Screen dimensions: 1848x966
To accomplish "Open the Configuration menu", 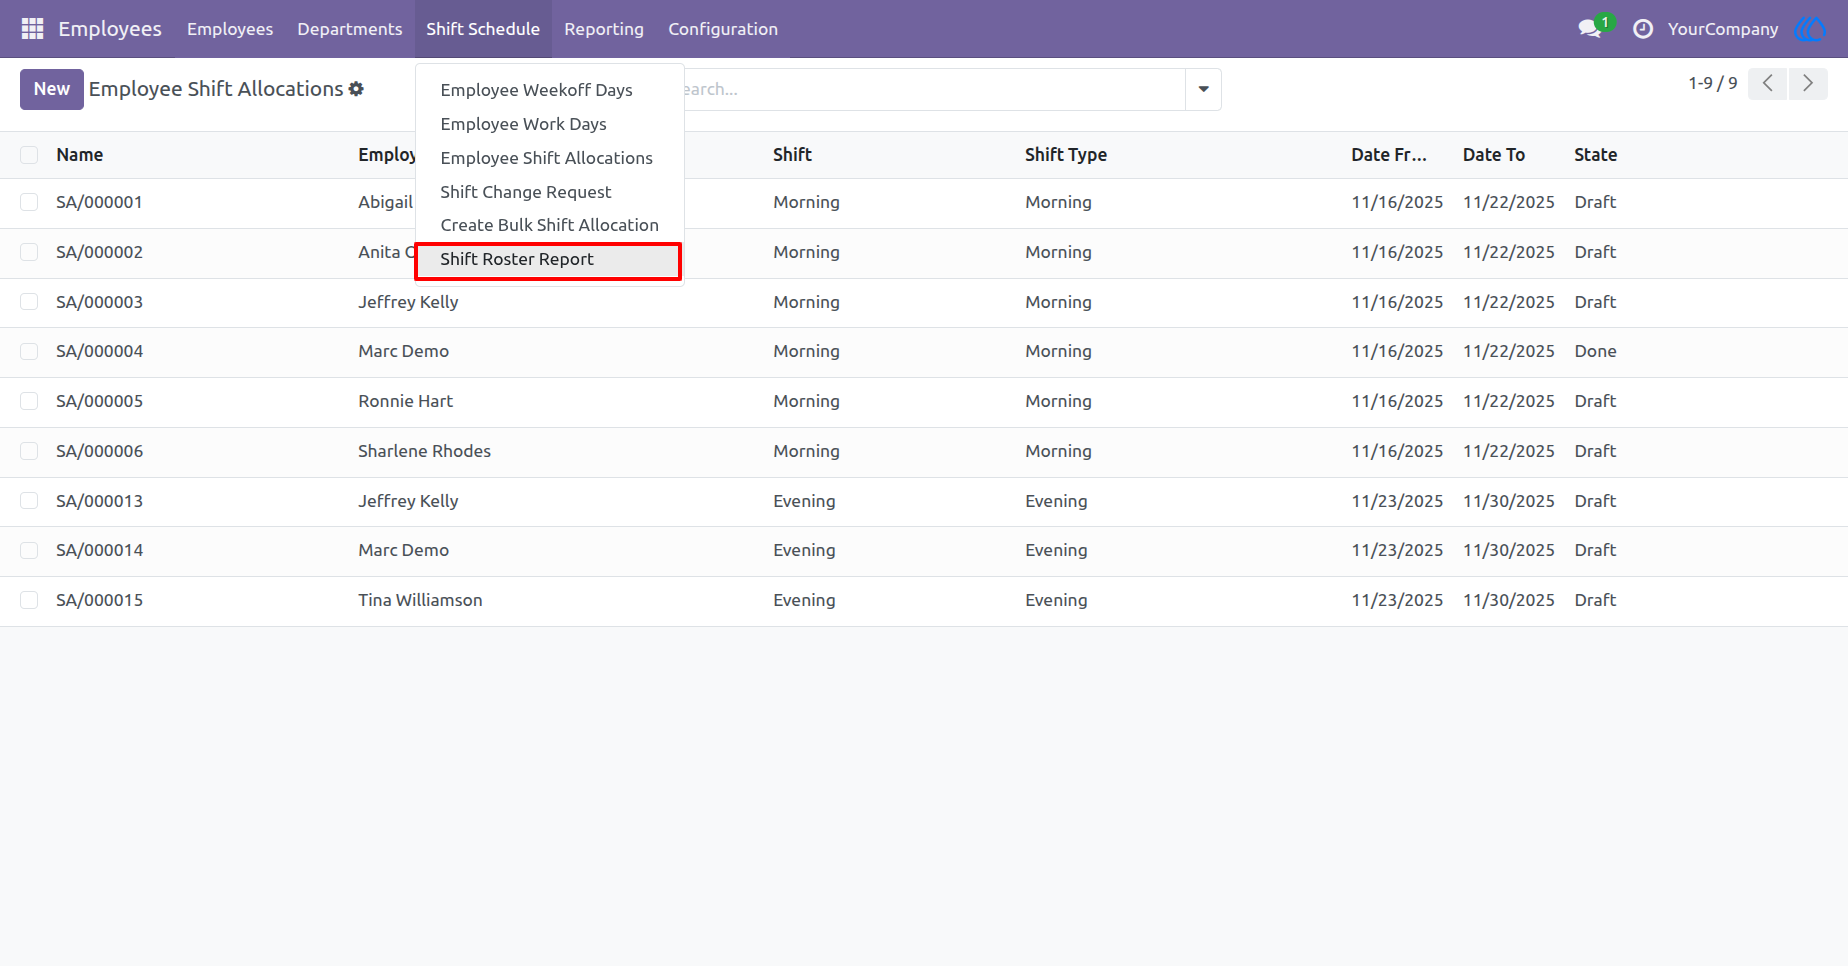I will point(723,29).
